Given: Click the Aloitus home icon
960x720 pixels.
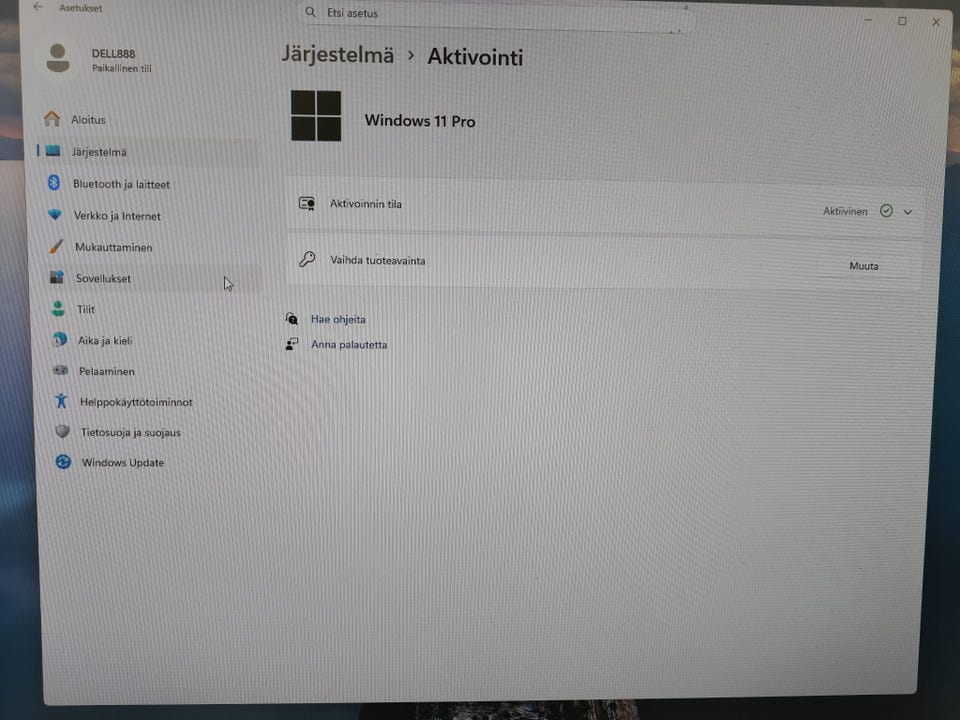Looking at the screenshot, I should point(52,118).
